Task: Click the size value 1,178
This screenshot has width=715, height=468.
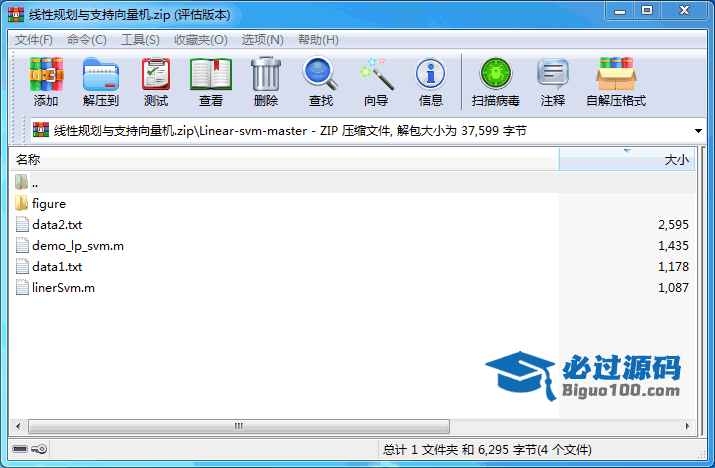Action: pos(673,266)
